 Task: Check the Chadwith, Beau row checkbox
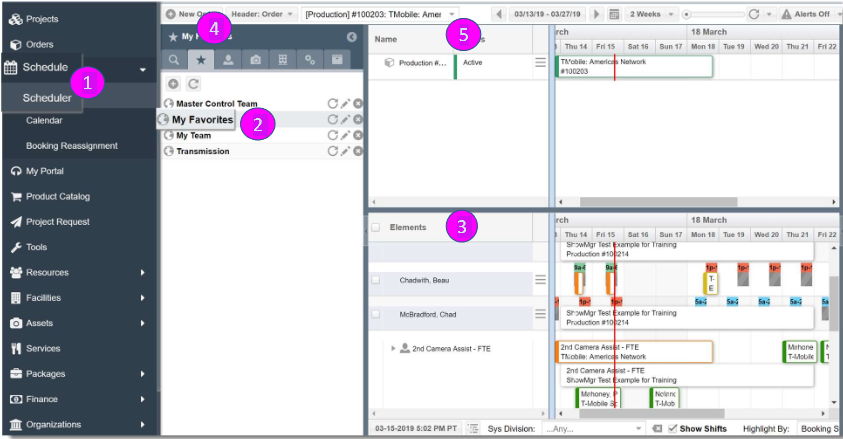pos(376,280)
